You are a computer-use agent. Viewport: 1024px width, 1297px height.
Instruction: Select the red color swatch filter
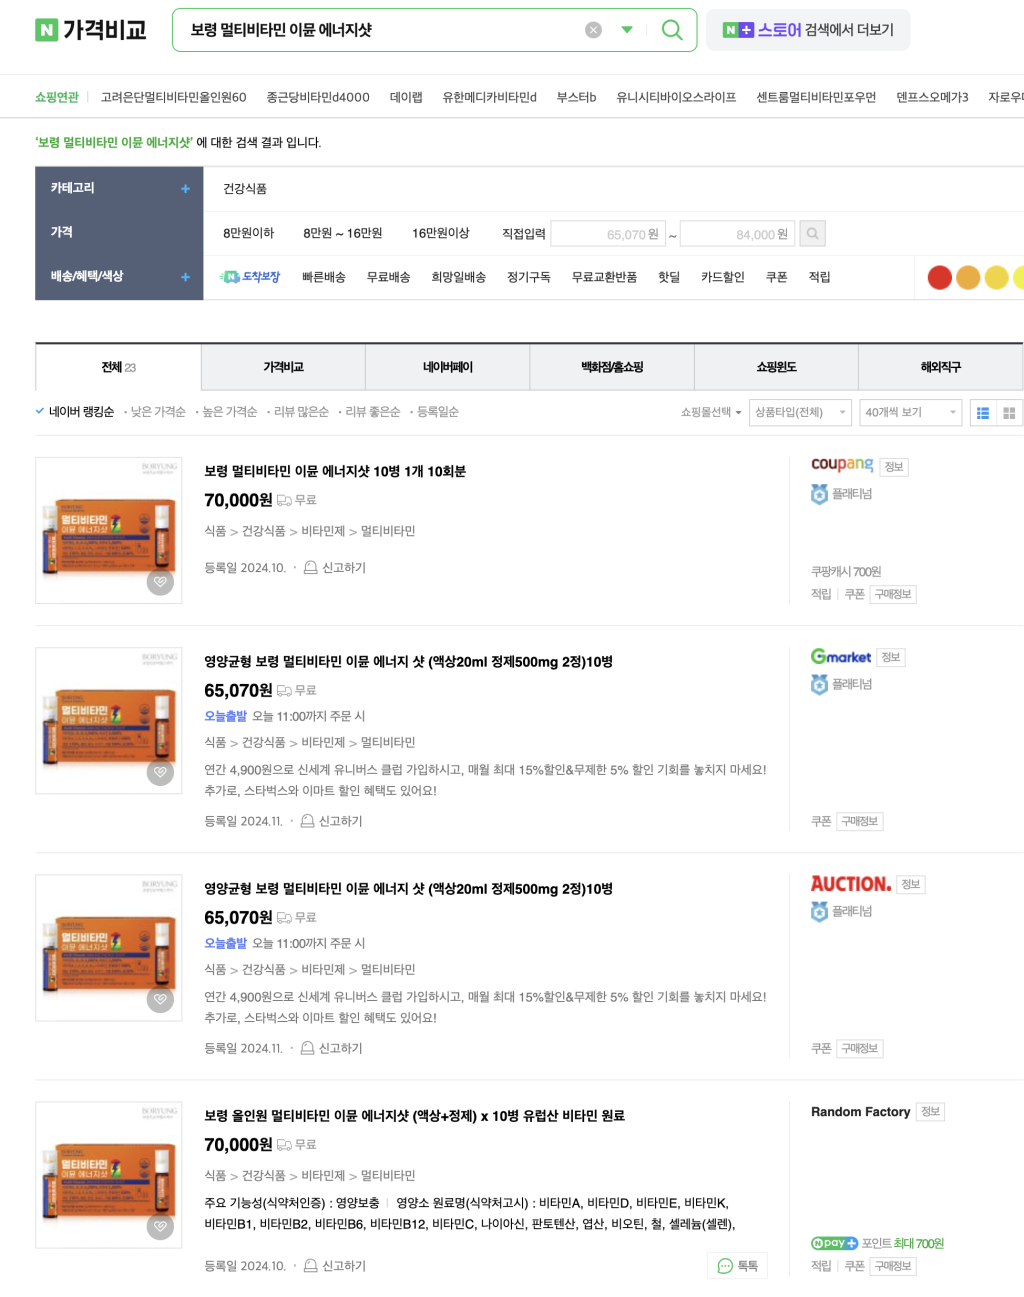pyautogui.click(x=939, y=277)
